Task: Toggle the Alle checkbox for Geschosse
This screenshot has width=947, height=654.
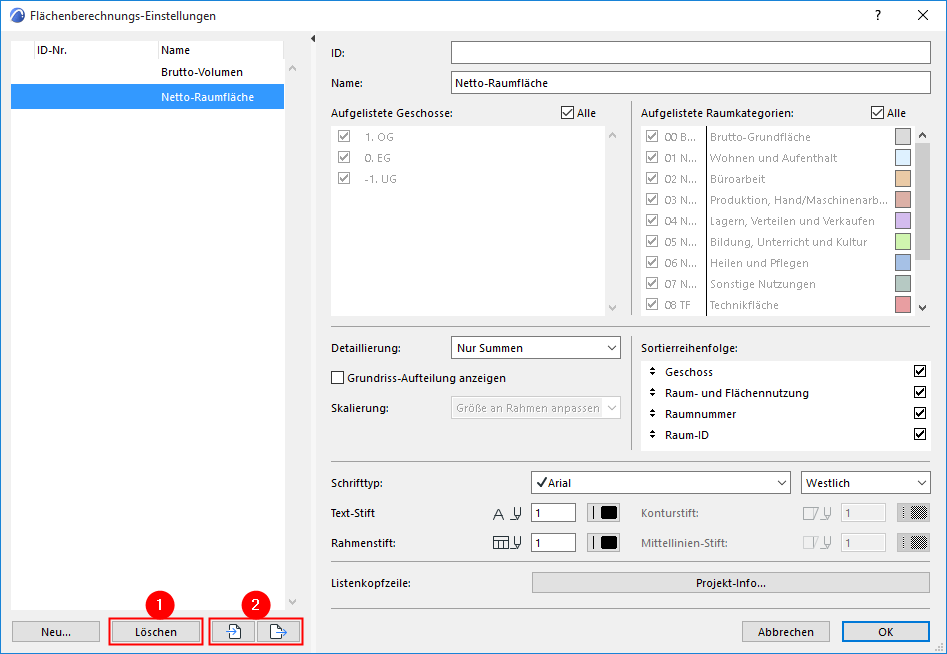Action: (567, 113)
